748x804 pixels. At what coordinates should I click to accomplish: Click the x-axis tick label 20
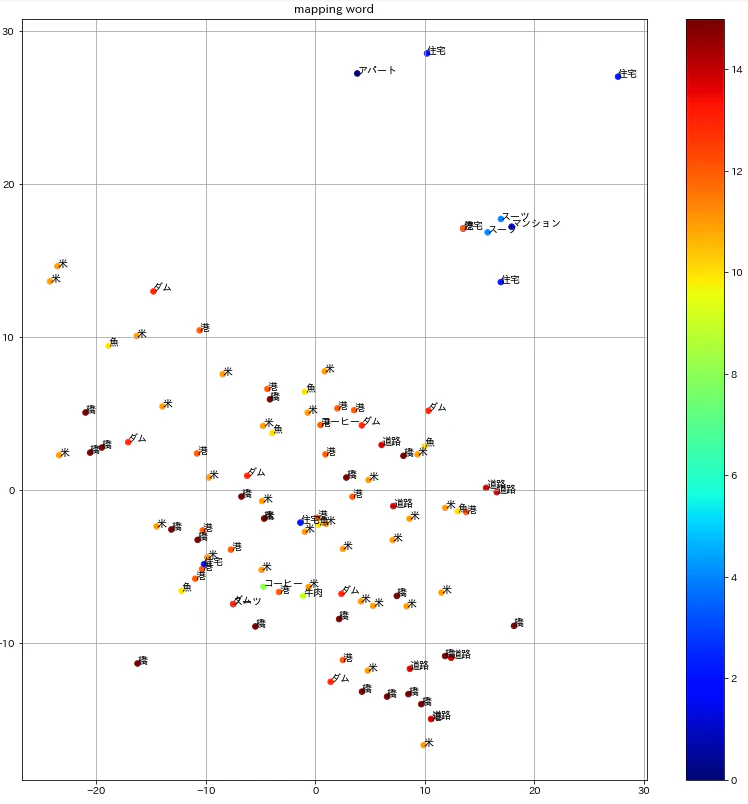(535, 790)
